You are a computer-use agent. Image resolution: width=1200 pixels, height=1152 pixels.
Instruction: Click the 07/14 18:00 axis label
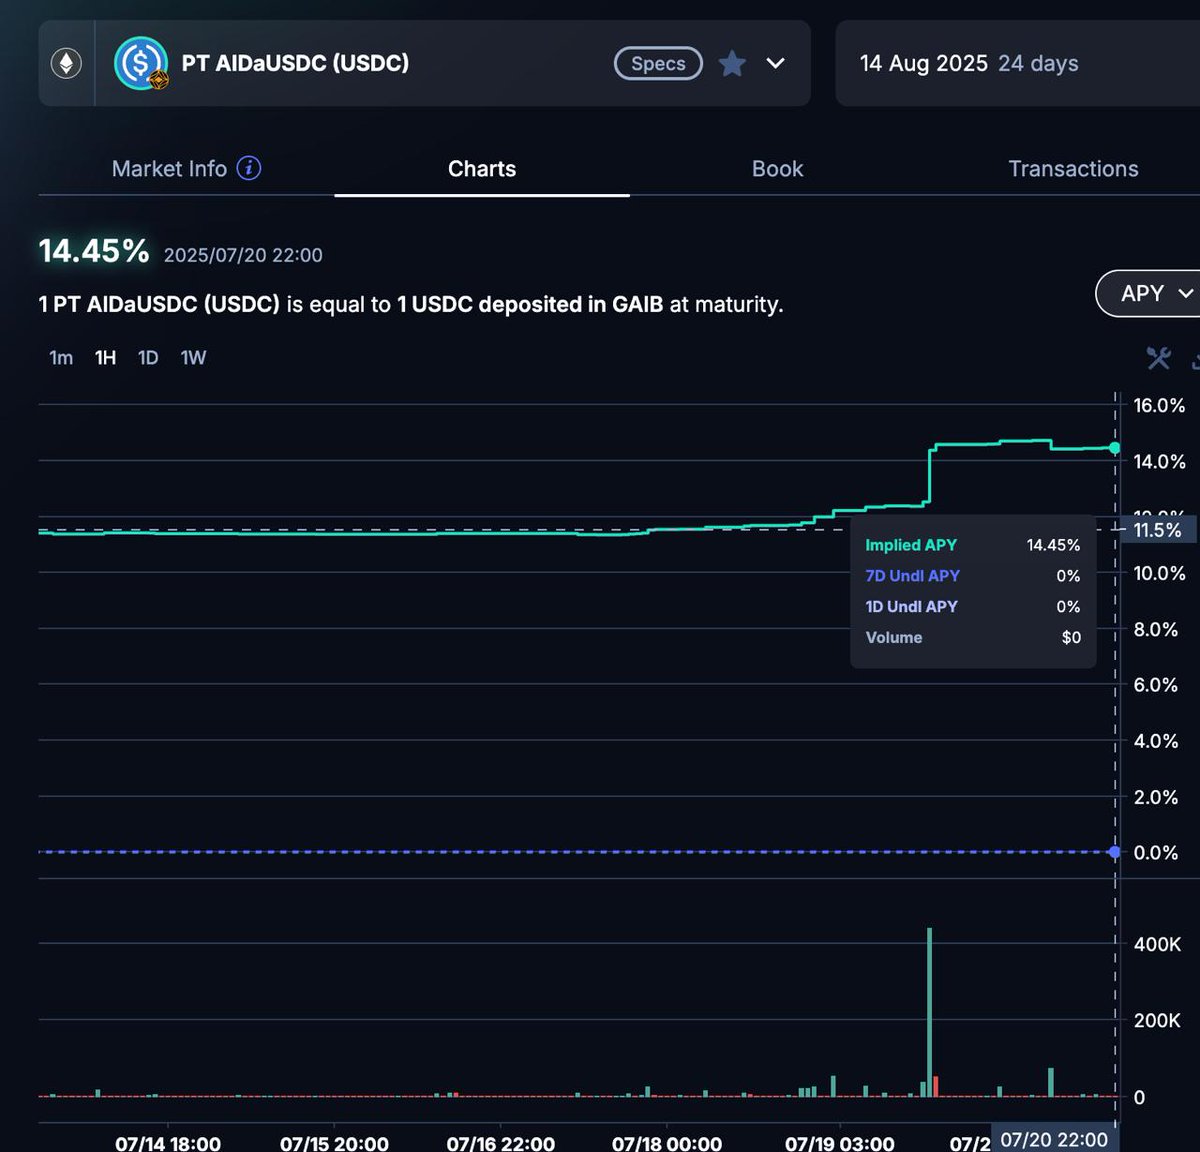(x=167, y=1143)
